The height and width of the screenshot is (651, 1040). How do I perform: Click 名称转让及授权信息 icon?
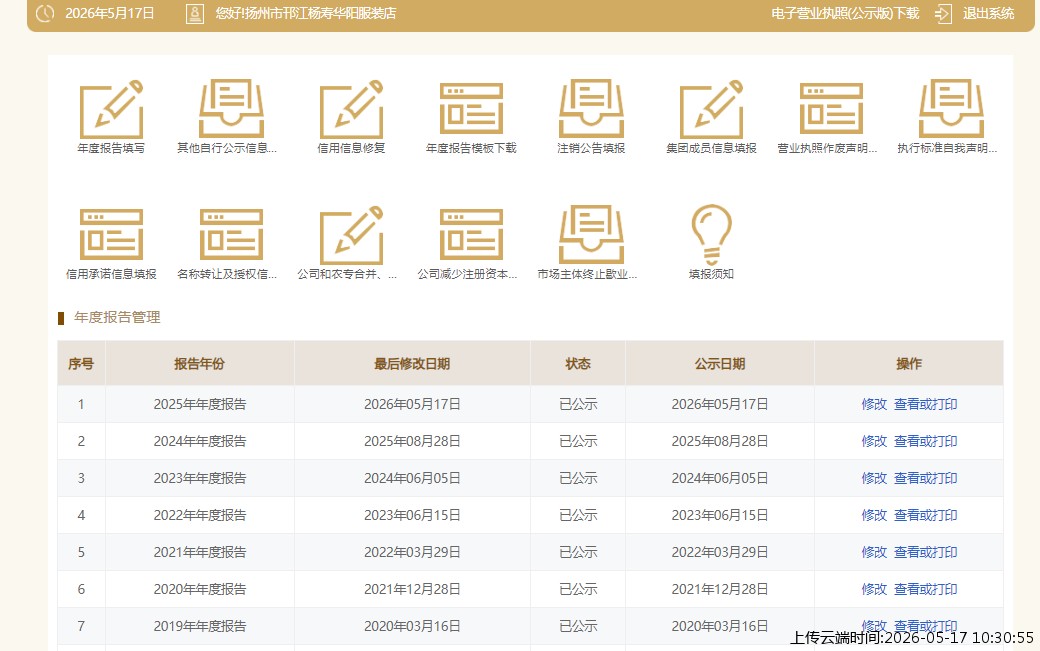231,235
